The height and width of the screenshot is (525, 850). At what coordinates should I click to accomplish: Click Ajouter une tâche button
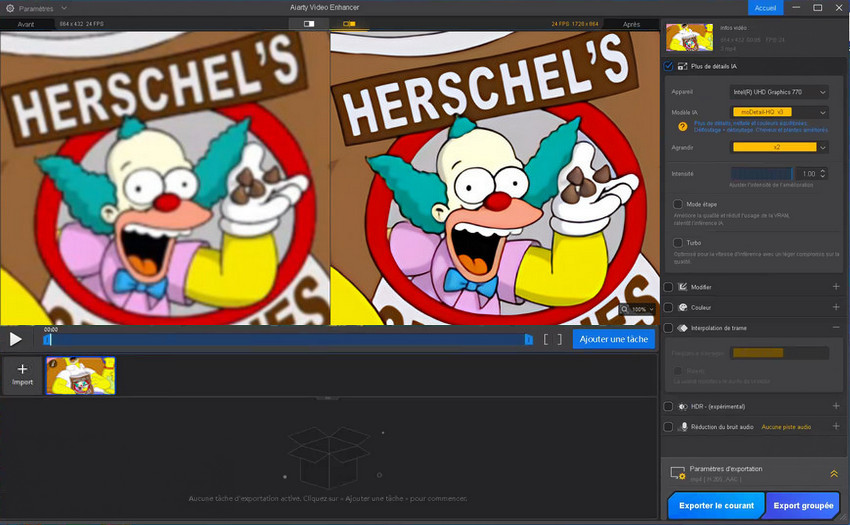pyautogui.click(x=614, y=339)
